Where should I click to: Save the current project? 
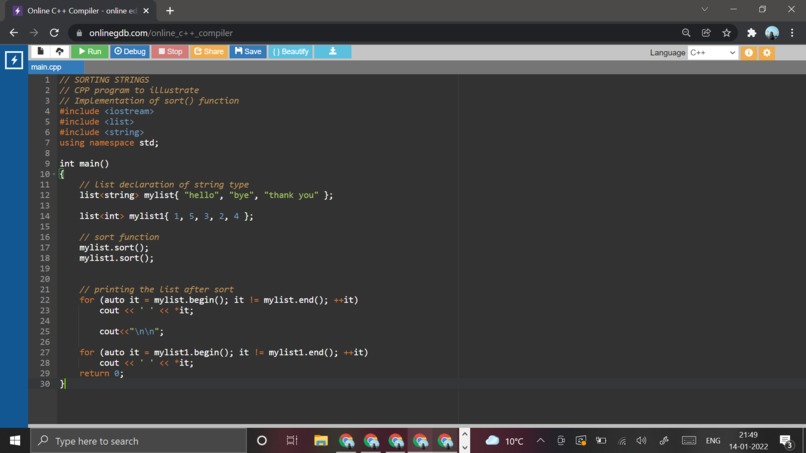click(248, 51)
